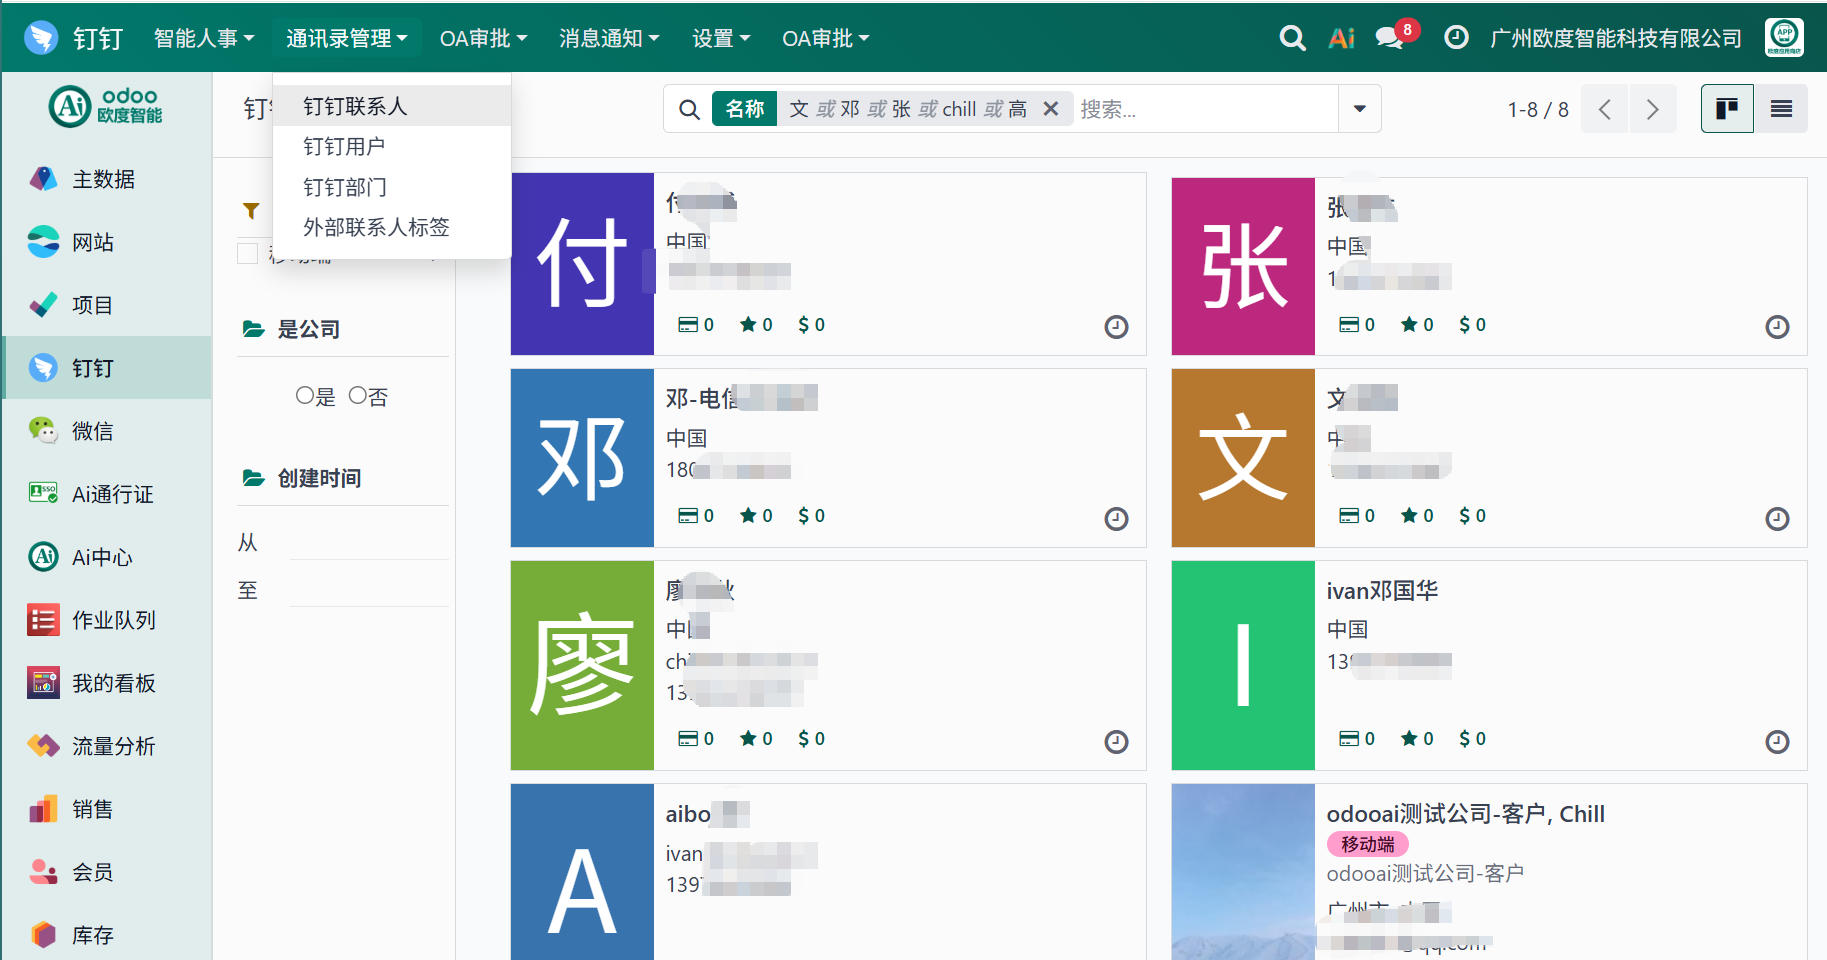Open 主数据 app in sidebar
Screen dimensions: 1827x960
pyautogui.click(x=106, y=179)
